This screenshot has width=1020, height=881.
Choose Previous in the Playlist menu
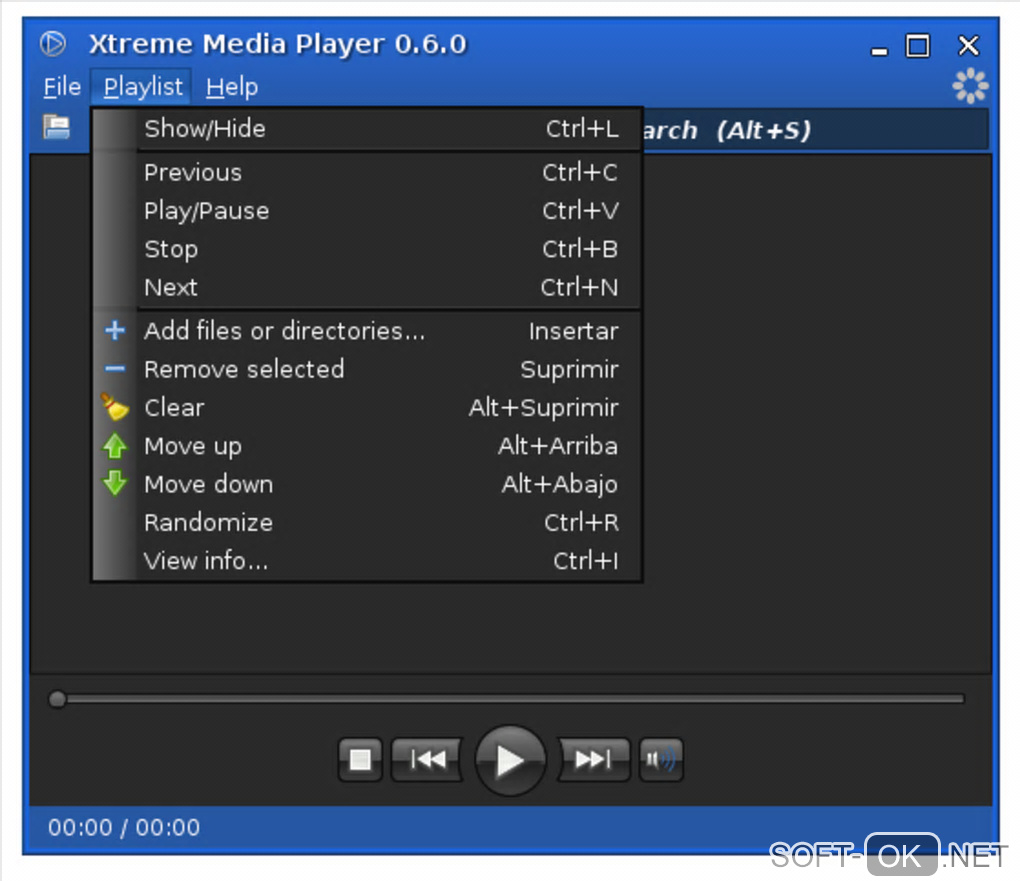[x=367, y=172]
